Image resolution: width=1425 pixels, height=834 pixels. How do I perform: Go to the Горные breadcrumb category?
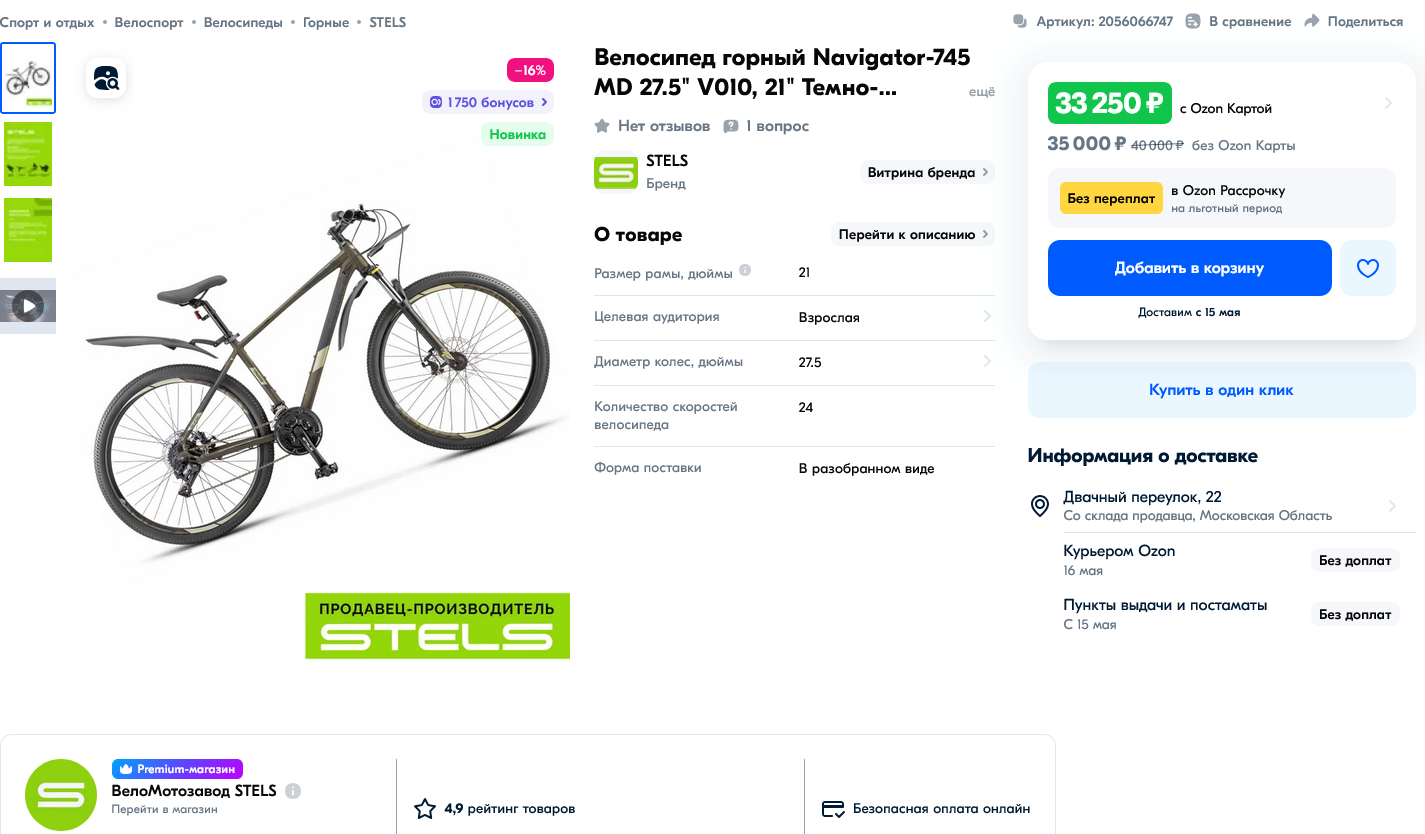[326, 22]
